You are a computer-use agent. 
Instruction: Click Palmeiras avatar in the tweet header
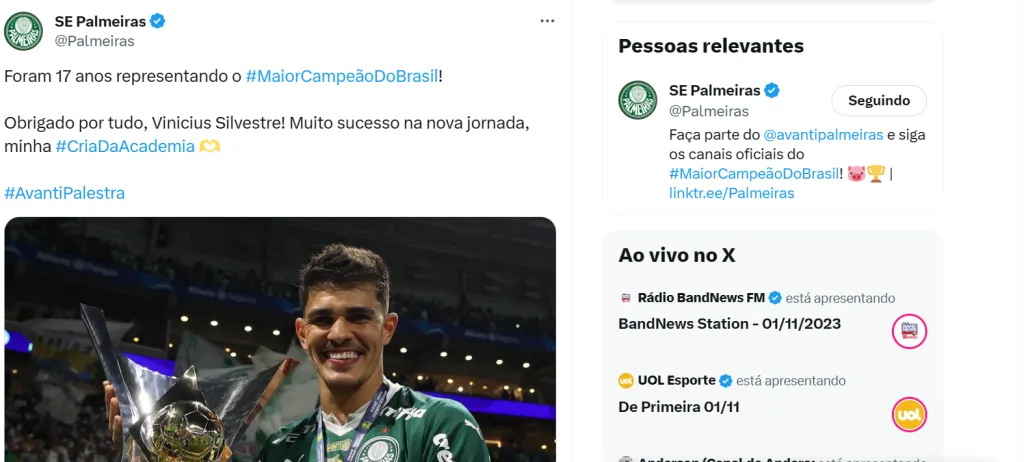[x=23, y=31]
